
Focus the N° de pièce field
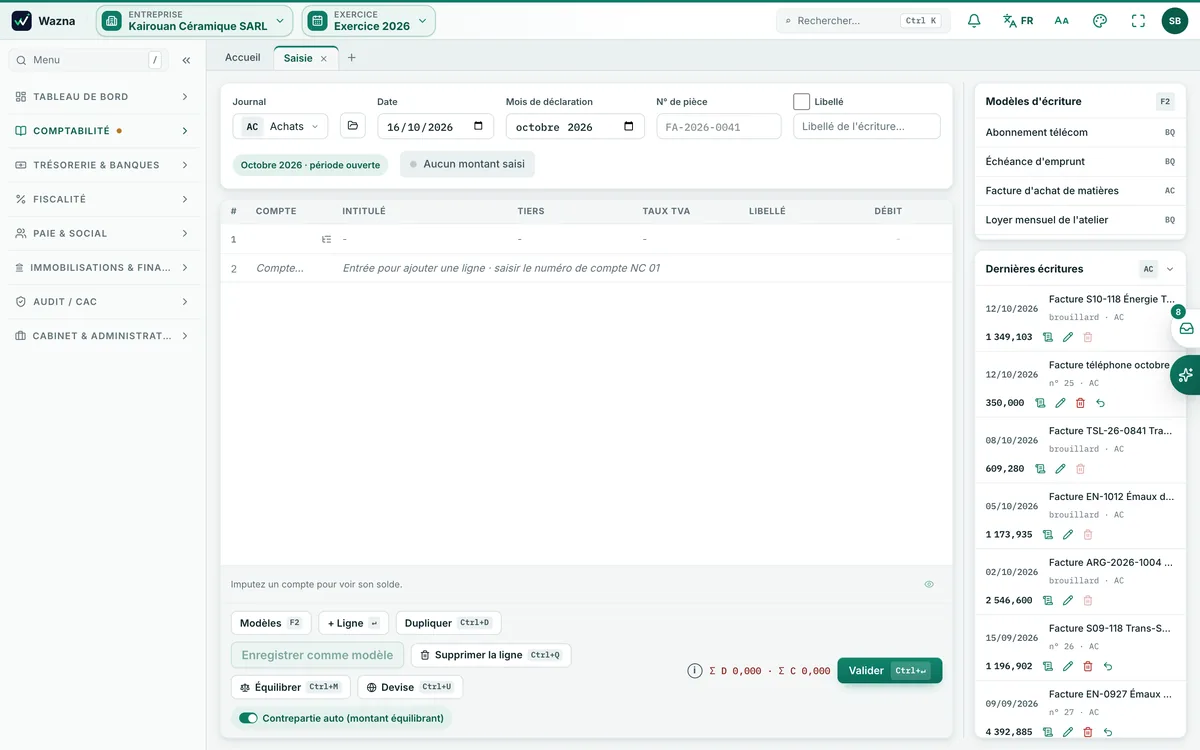coord(719,126)
